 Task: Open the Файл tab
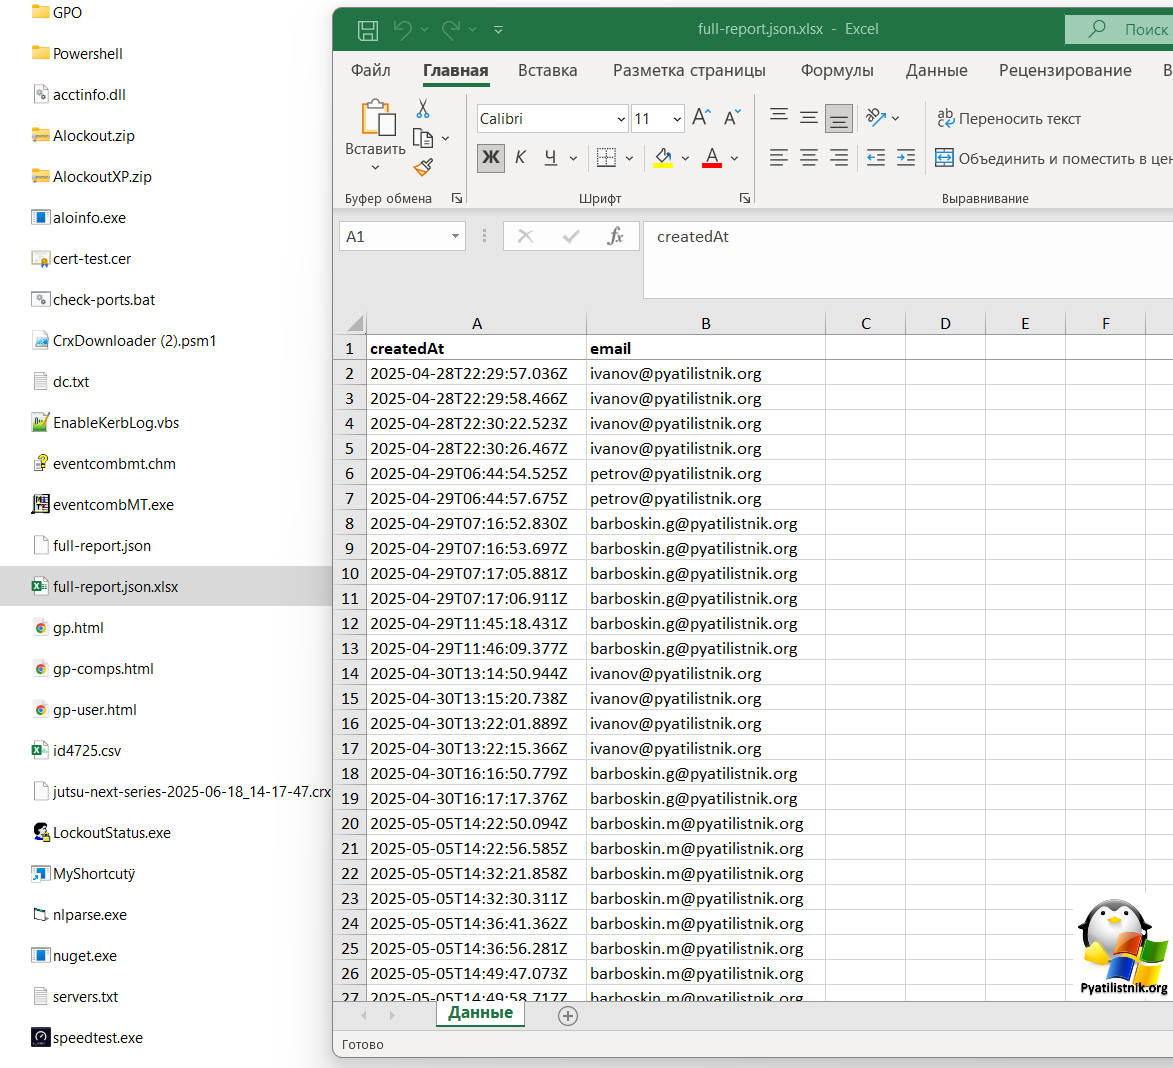(x=370, y=70)
